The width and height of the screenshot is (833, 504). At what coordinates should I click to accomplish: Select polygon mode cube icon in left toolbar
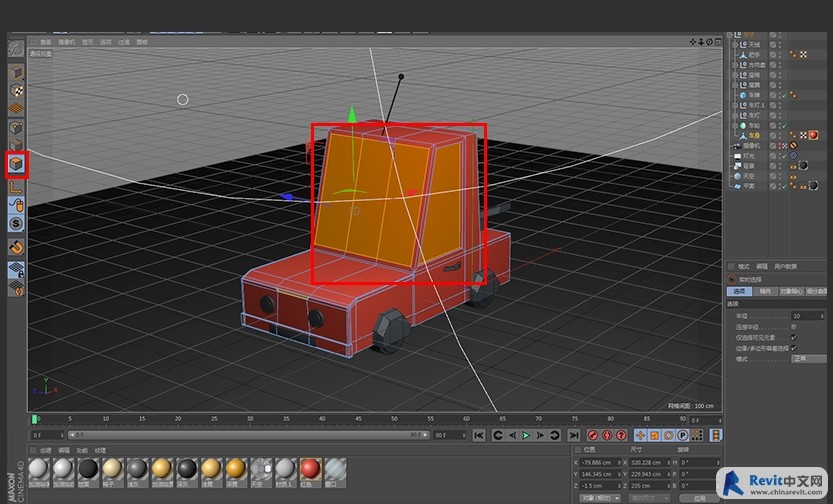[x=16, y=164]
